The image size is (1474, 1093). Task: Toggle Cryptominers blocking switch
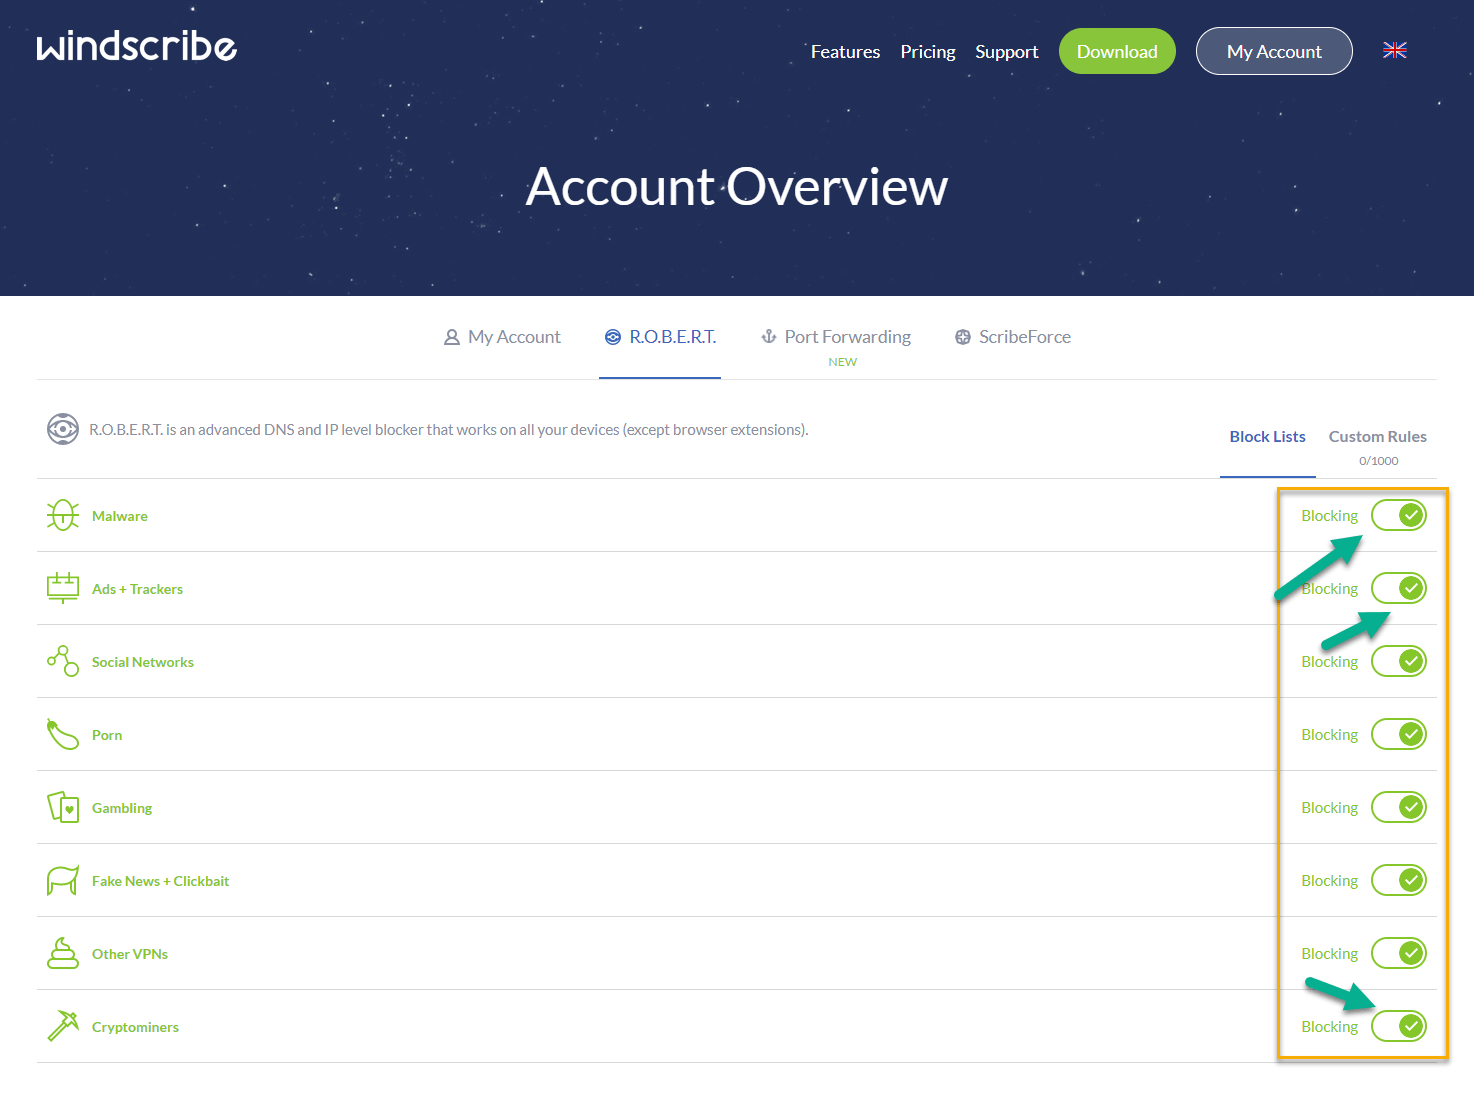[x=1399, y=1026]
